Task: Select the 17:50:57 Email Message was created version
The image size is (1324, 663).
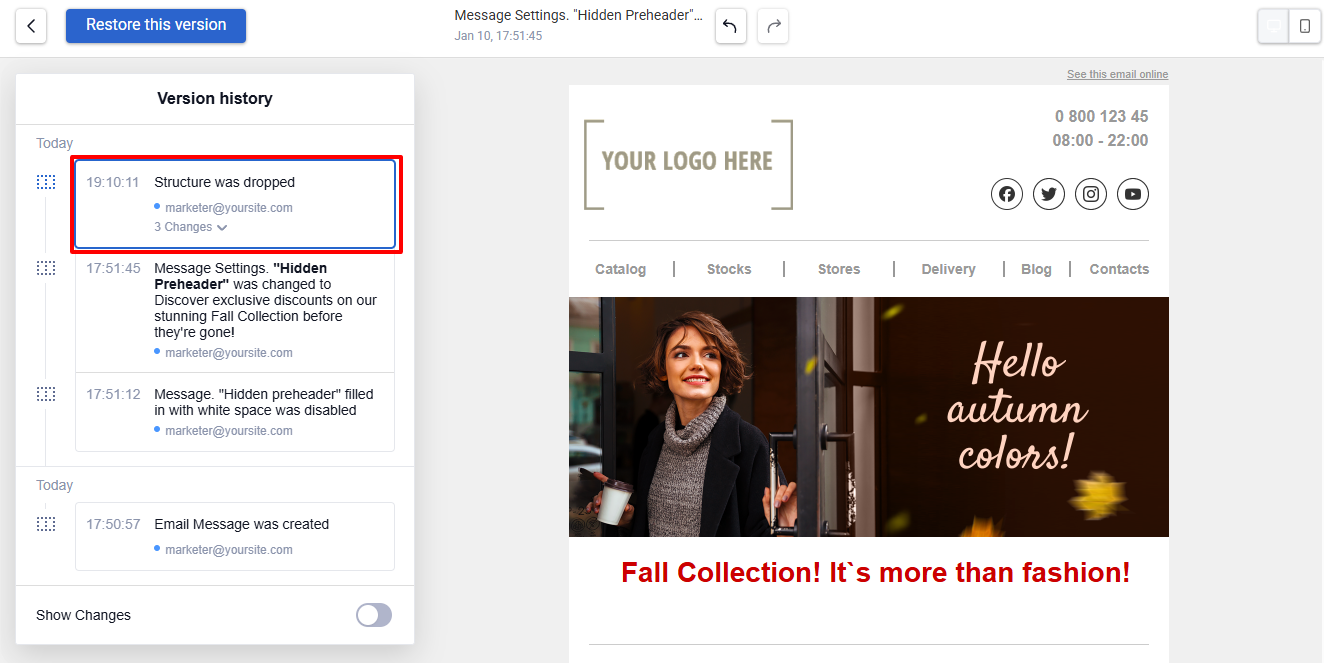Action: click(235, 536)
